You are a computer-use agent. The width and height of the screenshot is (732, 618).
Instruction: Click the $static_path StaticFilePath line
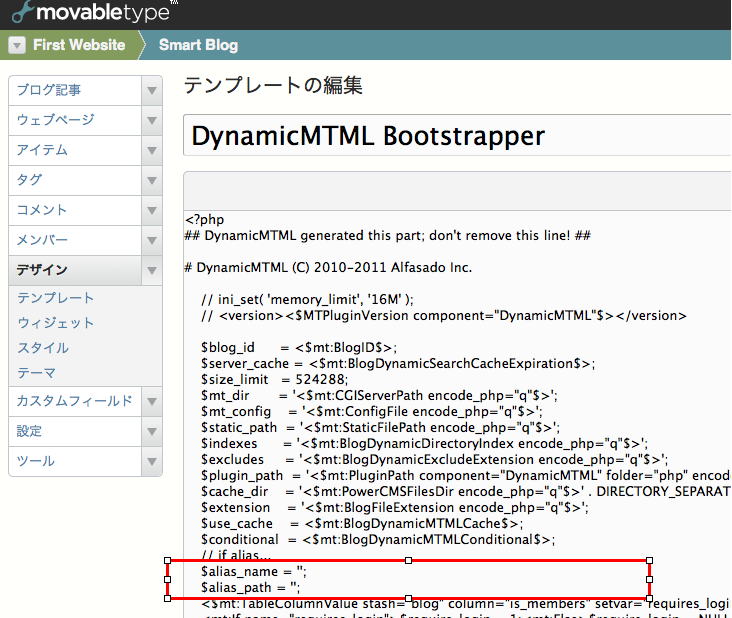[x=380, y=428]
